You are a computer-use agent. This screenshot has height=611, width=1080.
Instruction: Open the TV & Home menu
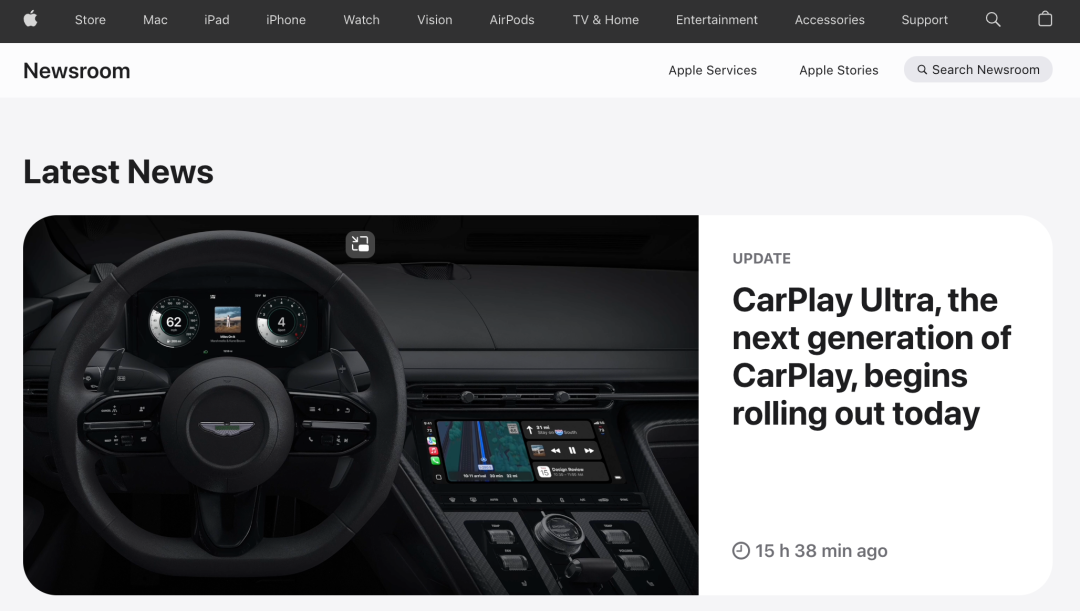click(x=605, y=20)
